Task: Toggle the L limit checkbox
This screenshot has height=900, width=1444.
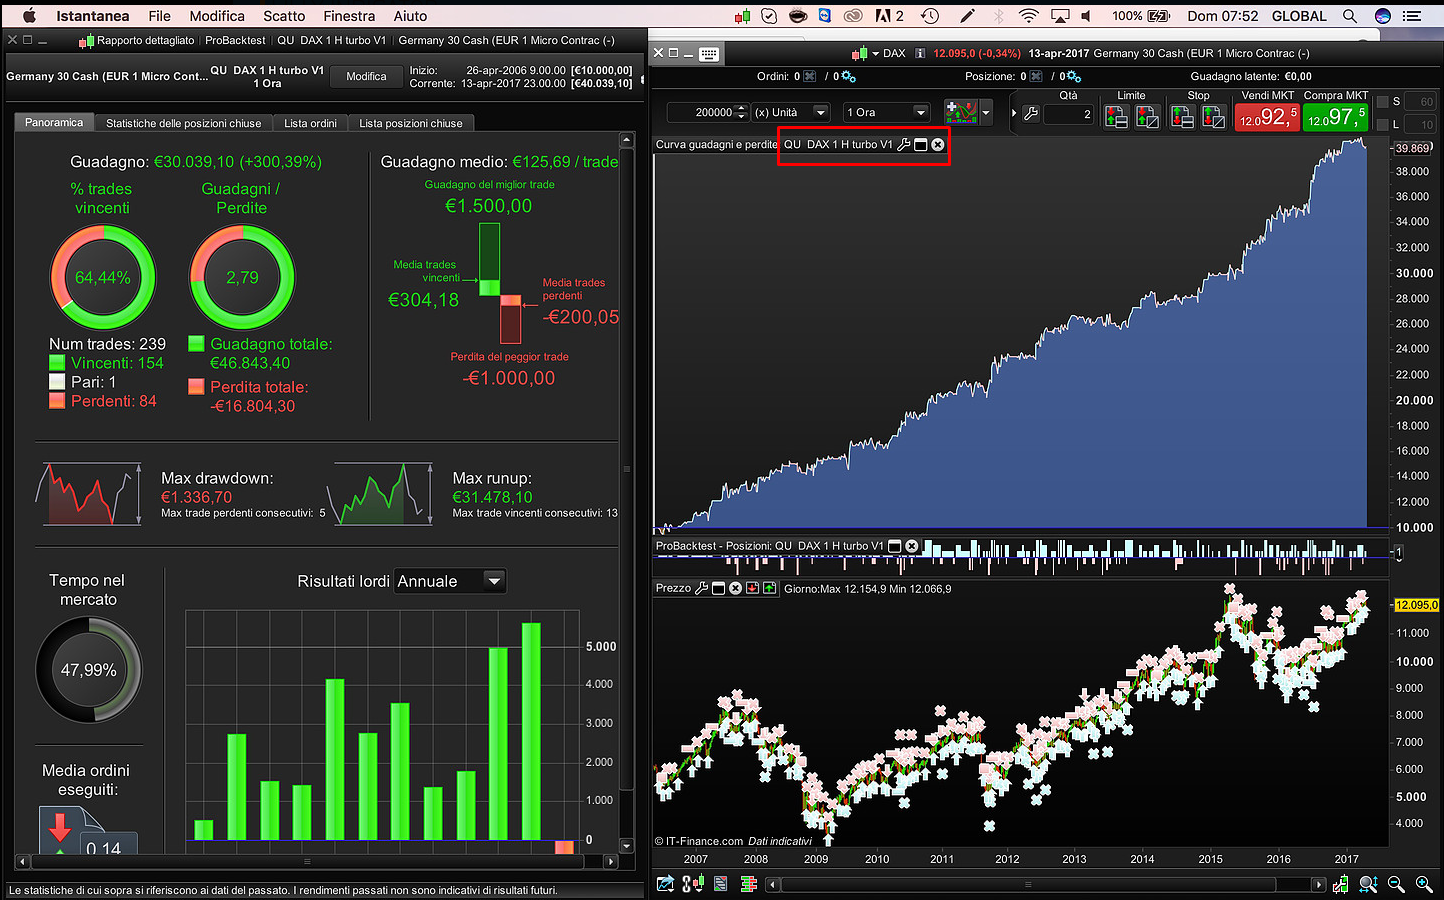Action: [1383, 124]
